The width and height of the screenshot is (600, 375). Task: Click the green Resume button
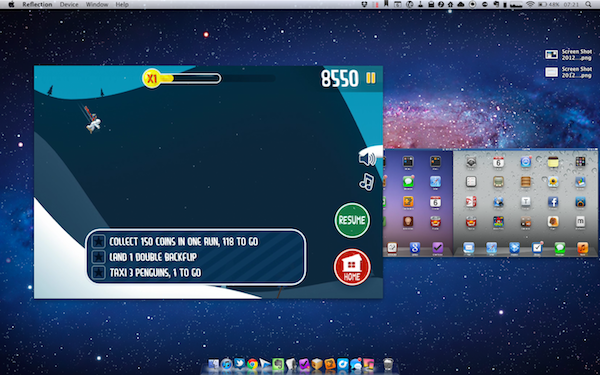coord(352,220)
